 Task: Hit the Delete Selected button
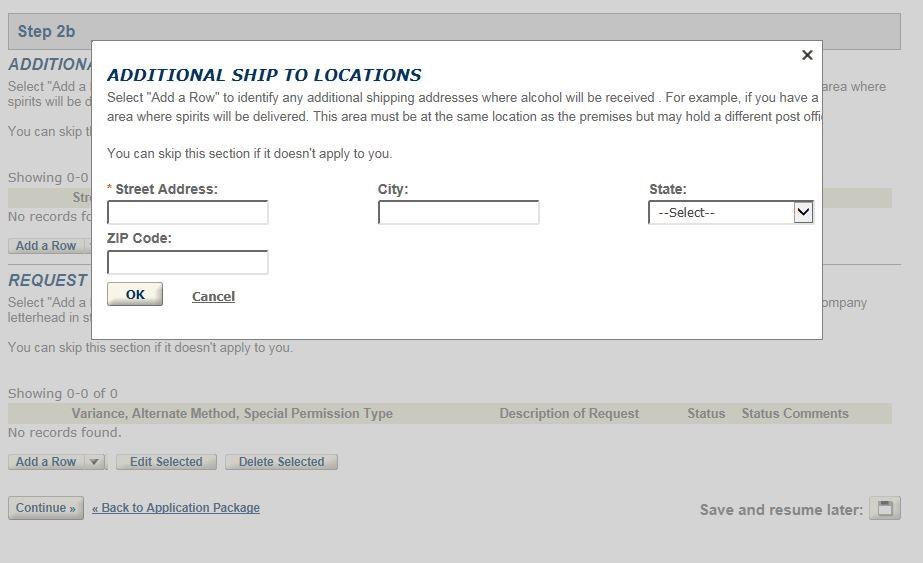[281, 462]
